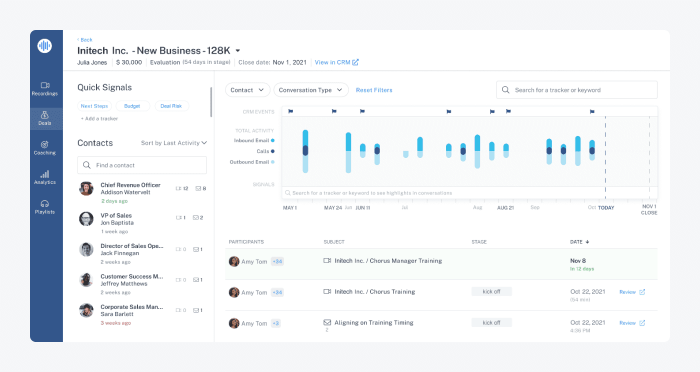Sort table by Date column arrow
Screen dimensions: 700x372
(588, 242)
